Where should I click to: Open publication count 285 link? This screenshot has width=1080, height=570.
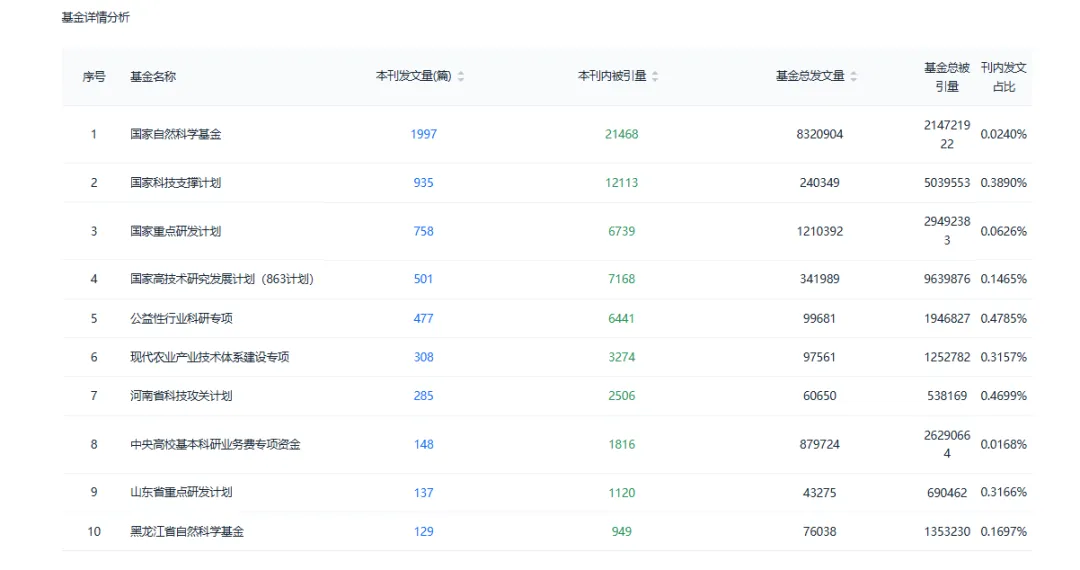pyautogui.click(x=424, y=396)
